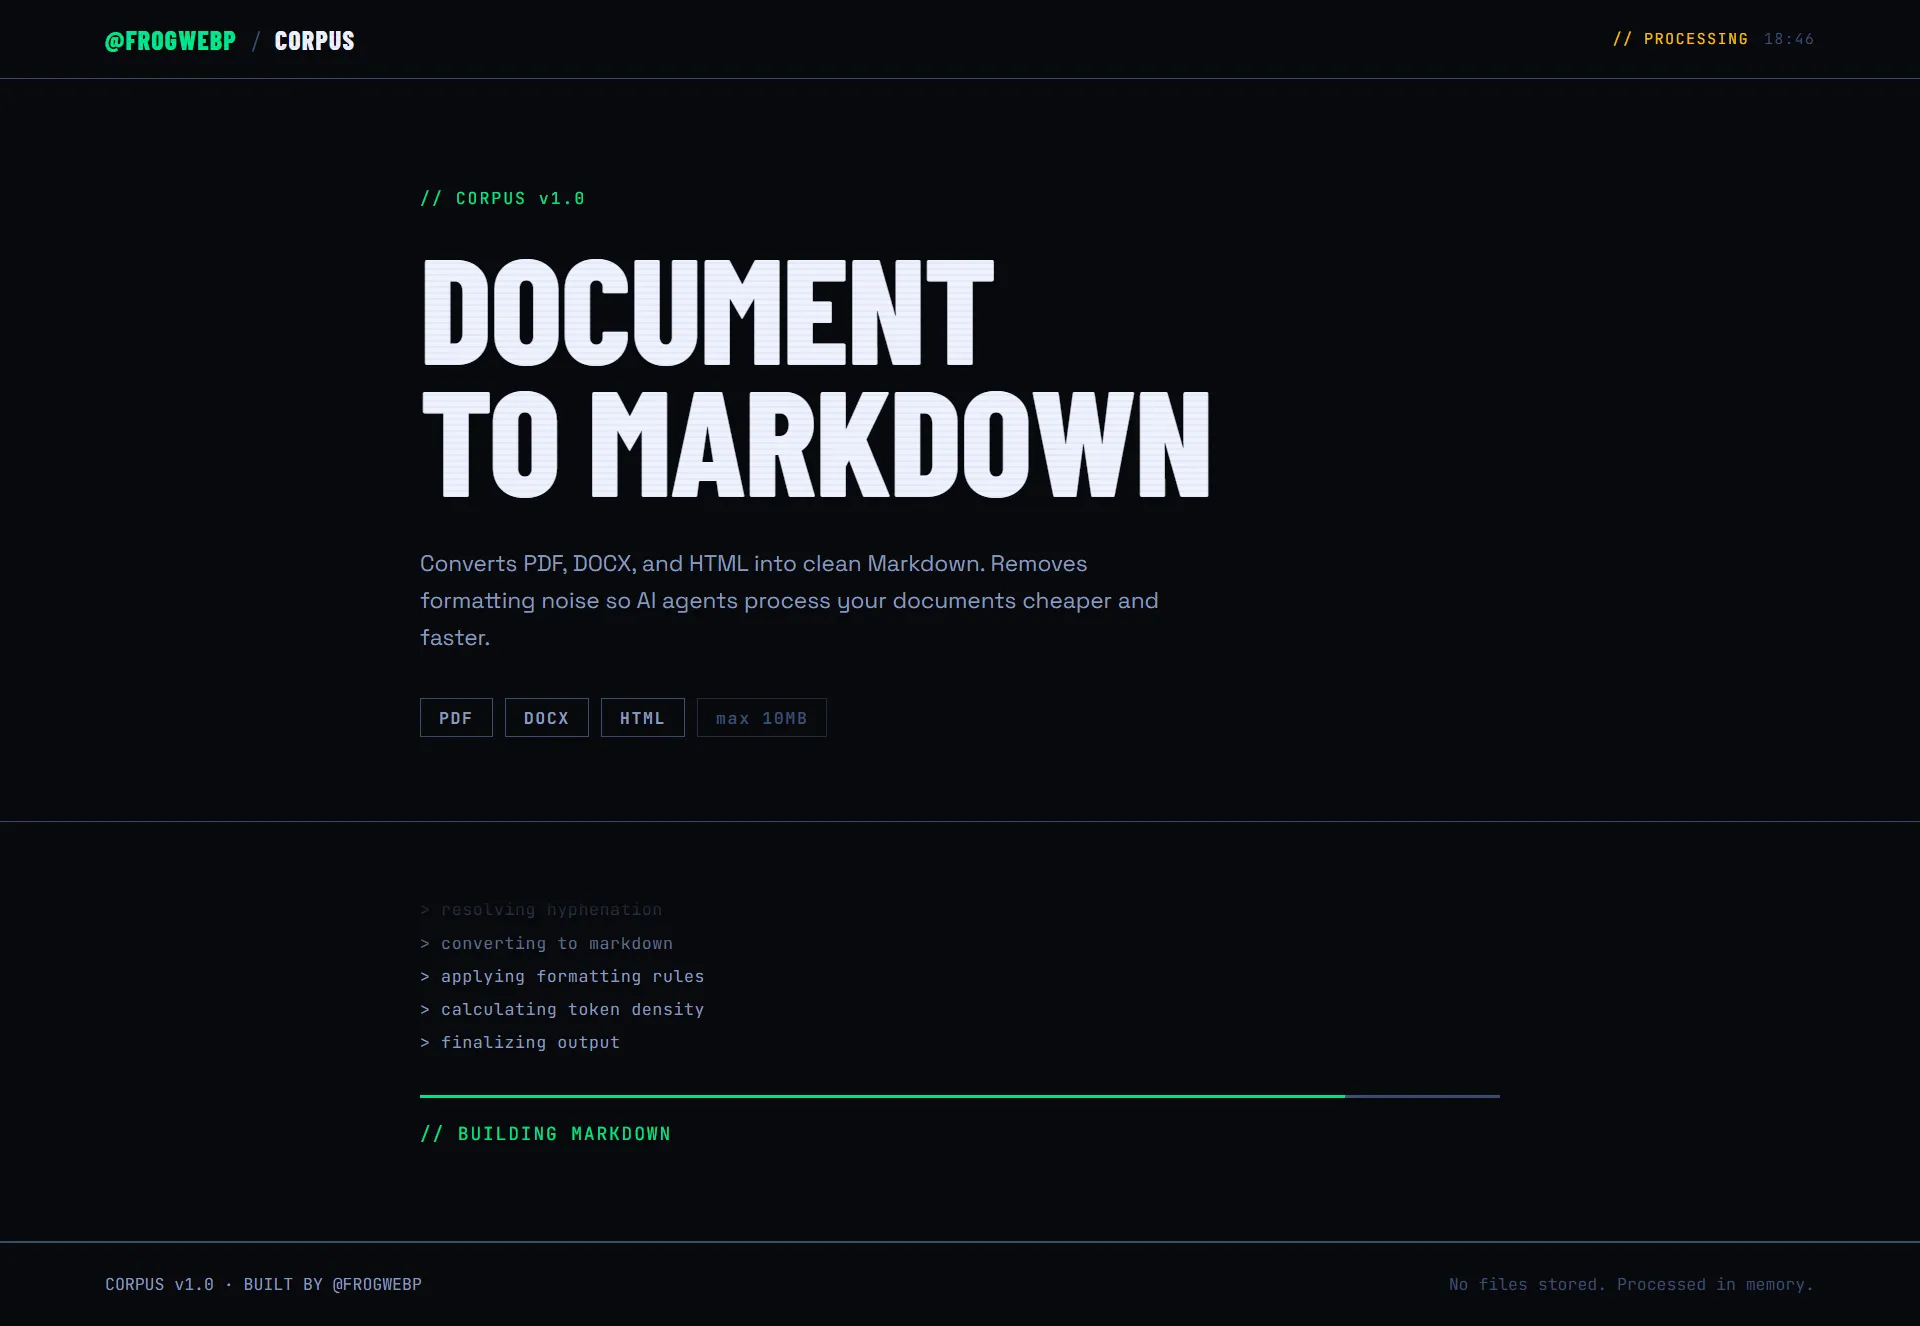This screenshot has height=1326, width=1920.
Task: Open the @FROGWEBP header link
Action: pyautogui.click(x=170, y=41)
